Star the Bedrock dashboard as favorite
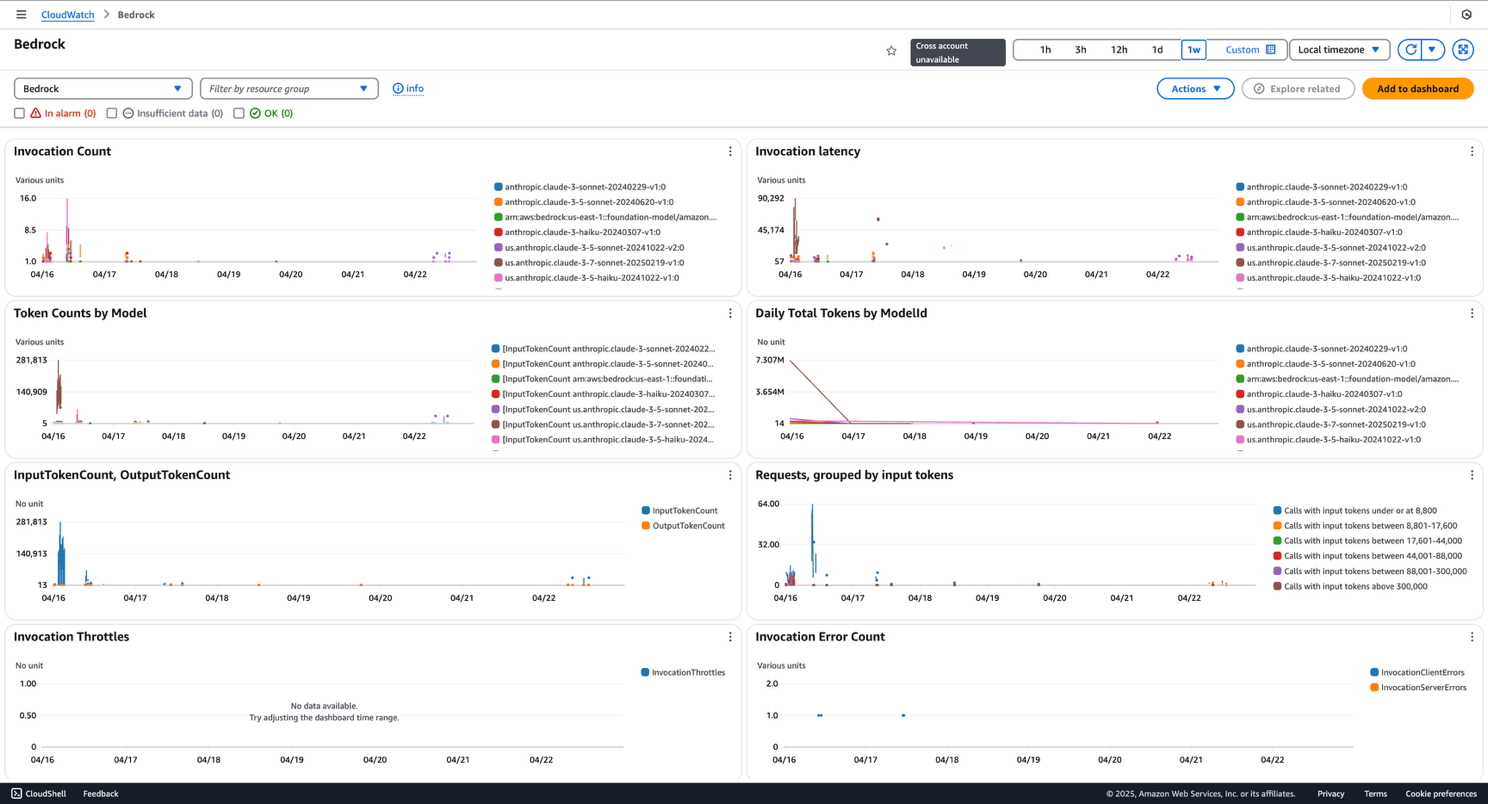Image resolution: width=1488 pixels, height=804 pixels. pos(891,49)
